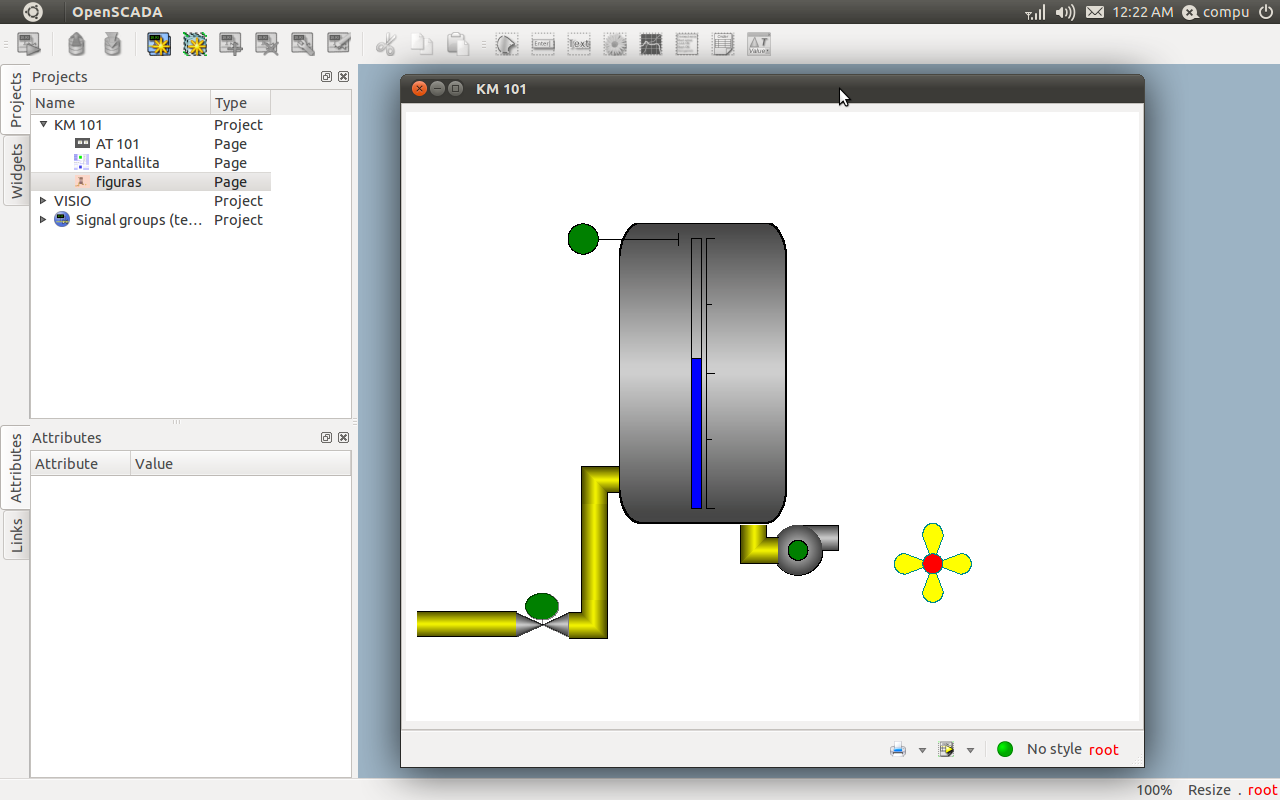Click the red root user label in KM 101

tap(1103, 749)
